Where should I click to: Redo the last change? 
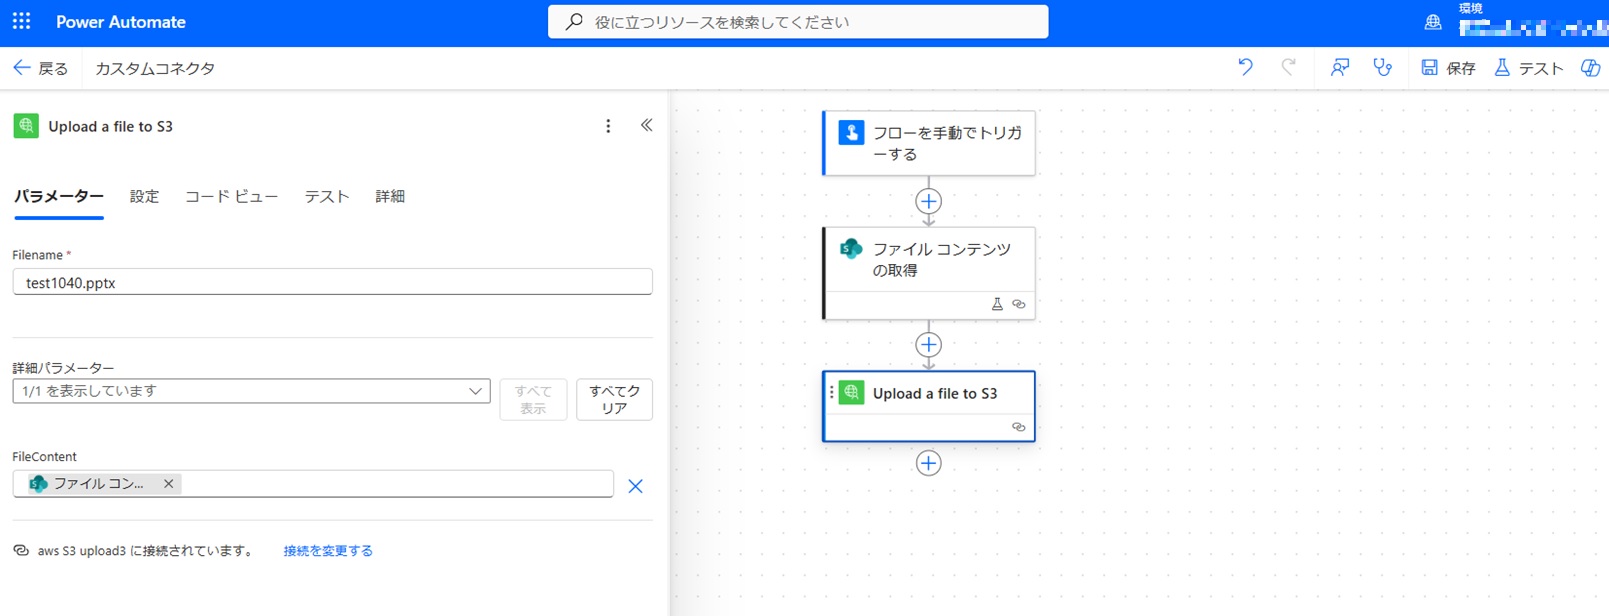[1289, 67]
